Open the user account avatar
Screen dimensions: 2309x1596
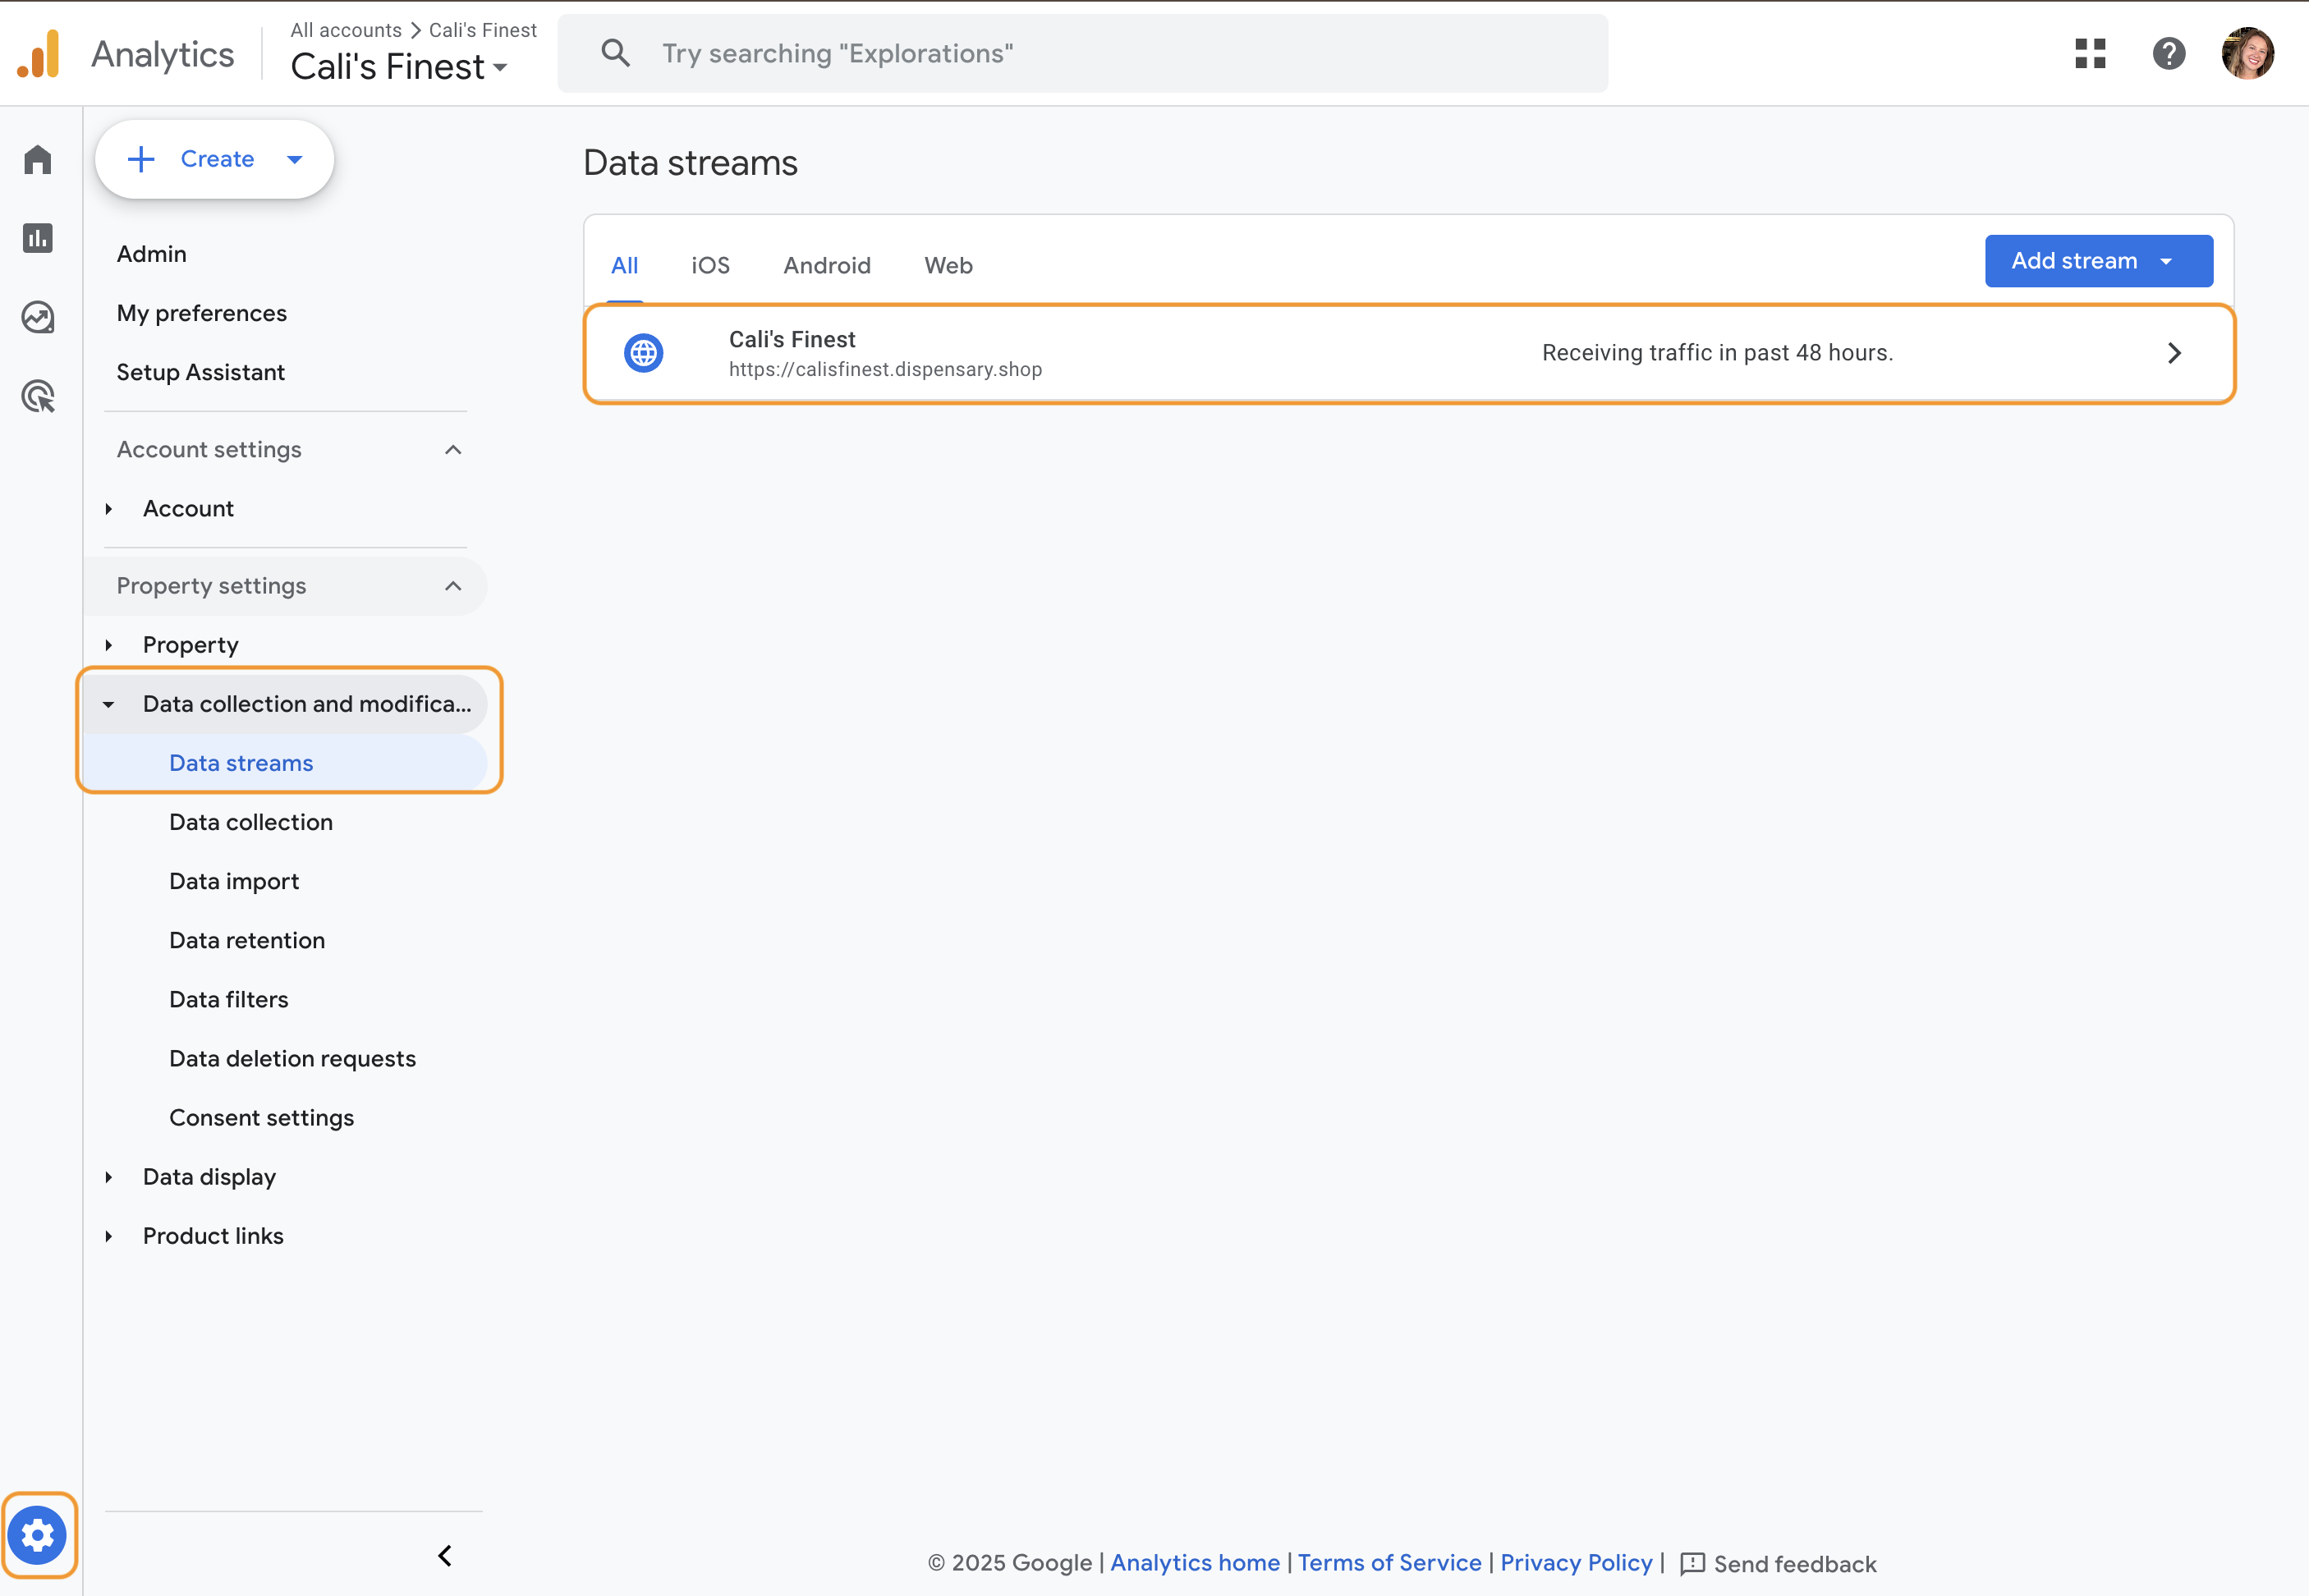2248,53
